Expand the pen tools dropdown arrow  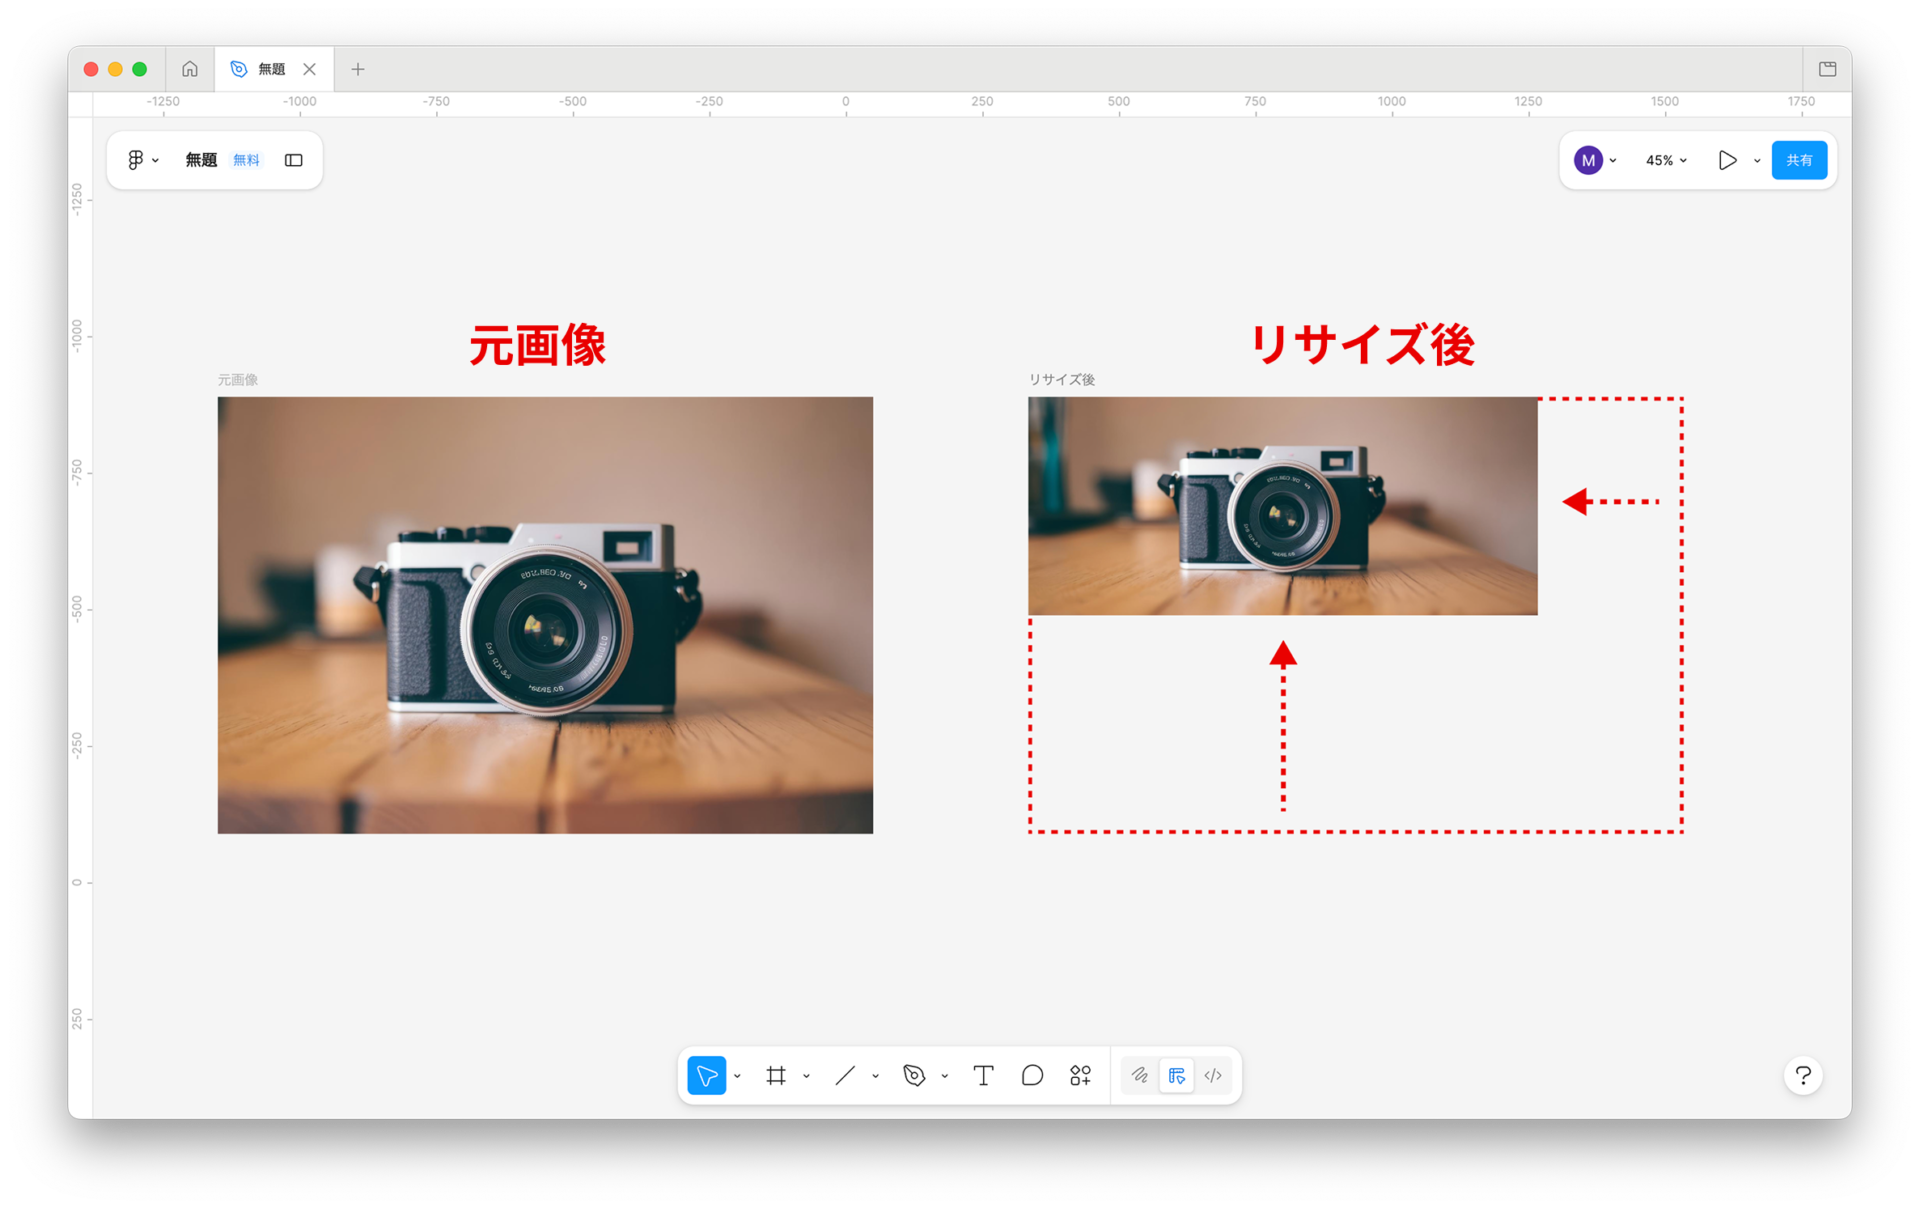(944, 1076)
